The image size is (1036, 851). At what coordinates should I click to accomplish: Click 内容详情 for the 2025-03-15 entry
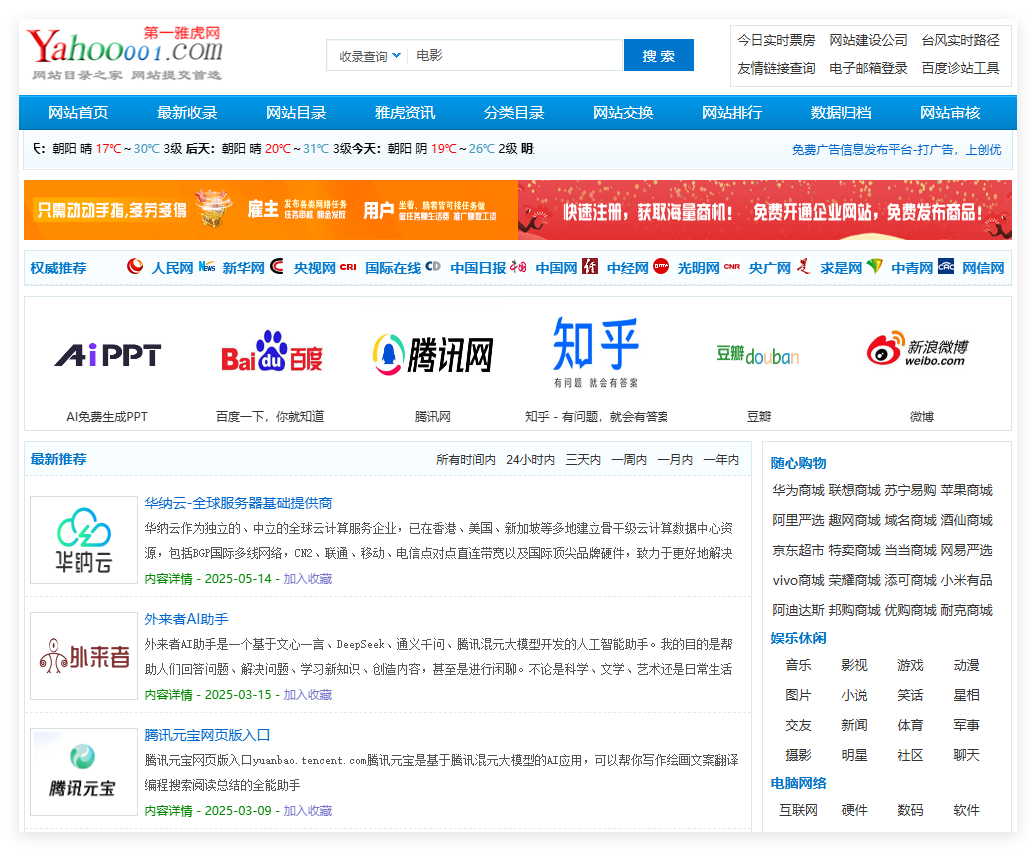pos(168,695)
